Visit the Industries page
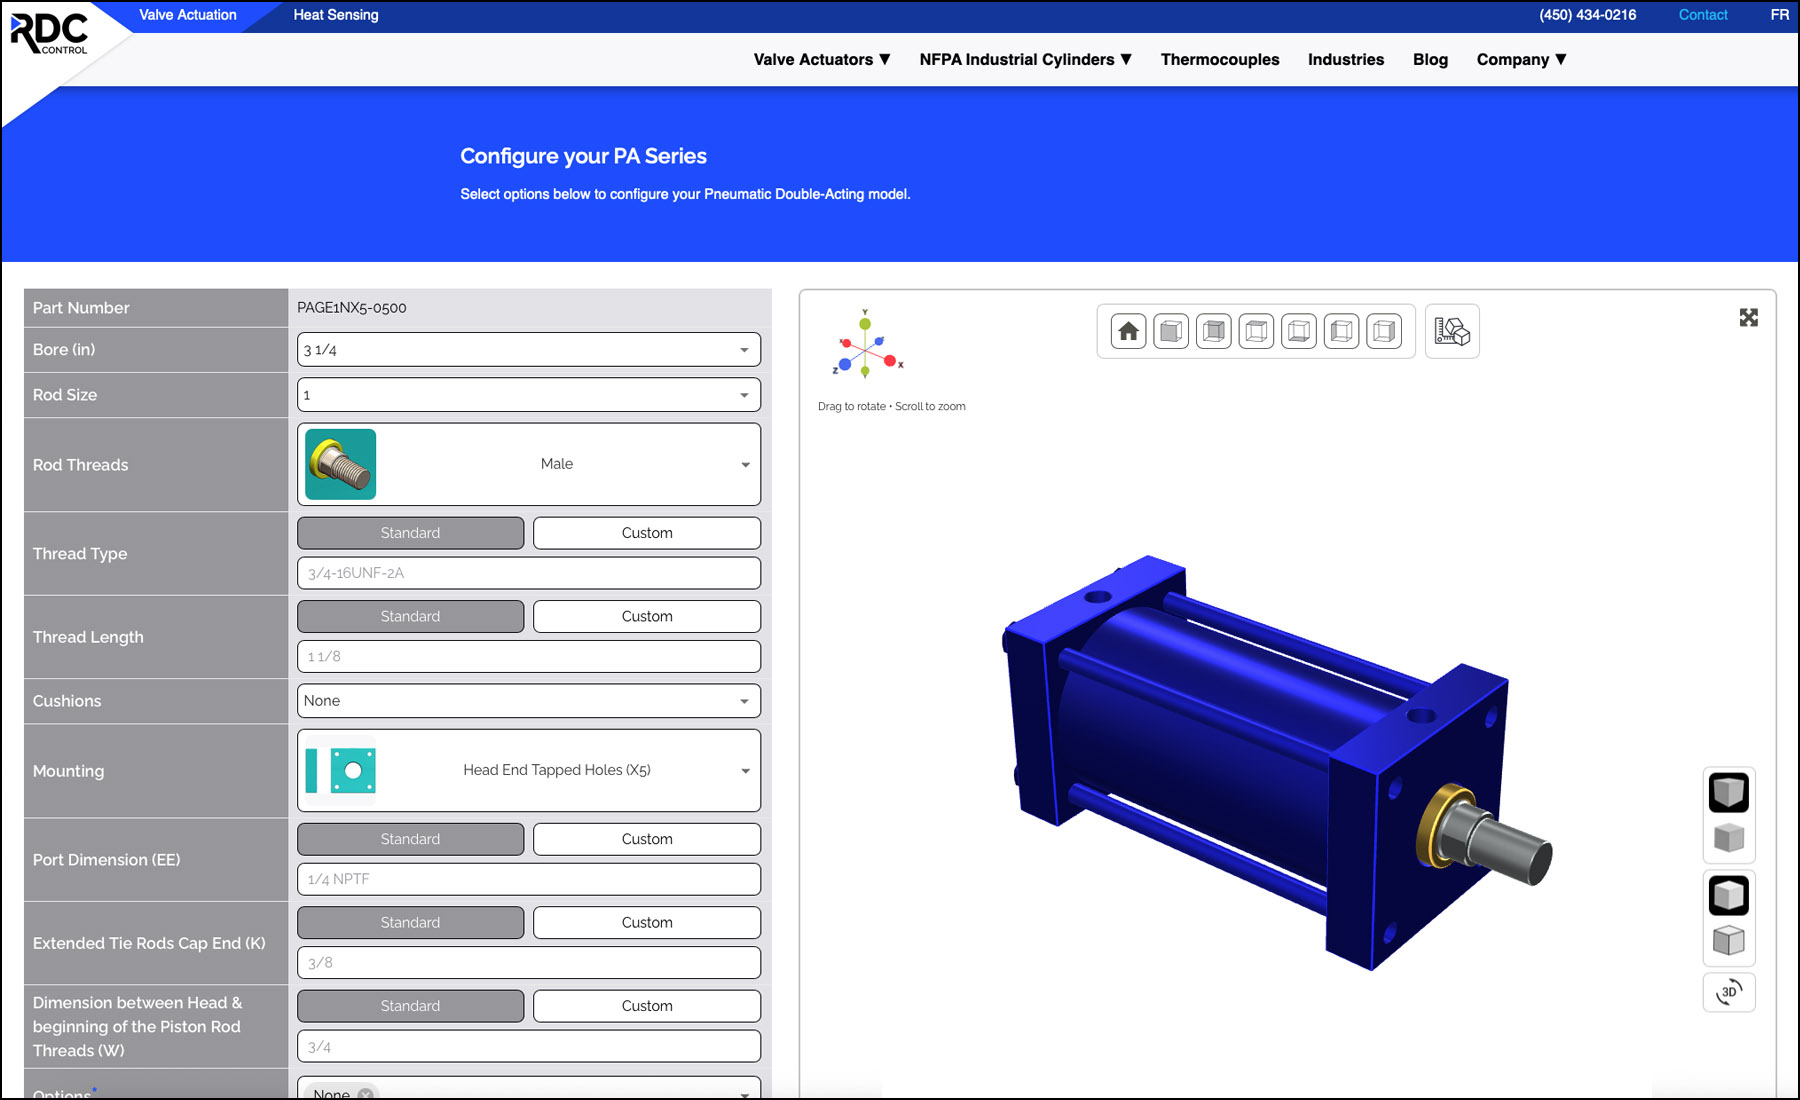 pos(1346,60)
